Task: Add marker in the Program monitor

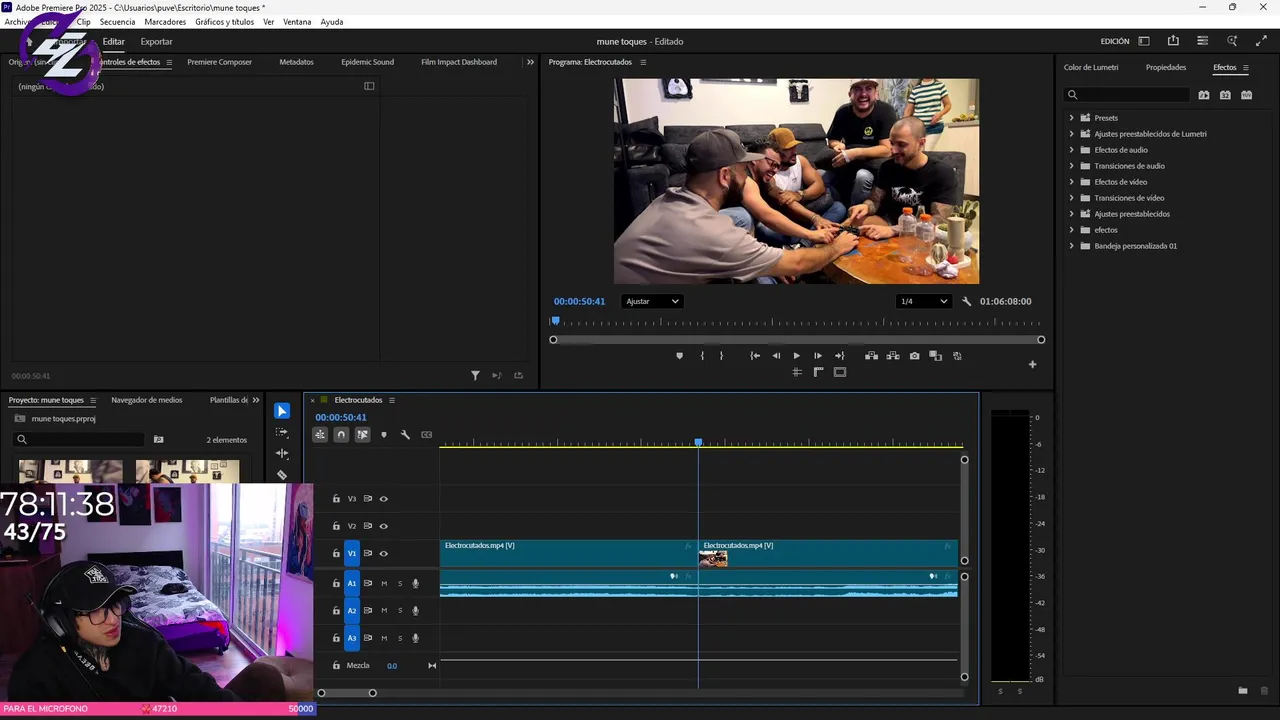Action: (x=680, y=356)
